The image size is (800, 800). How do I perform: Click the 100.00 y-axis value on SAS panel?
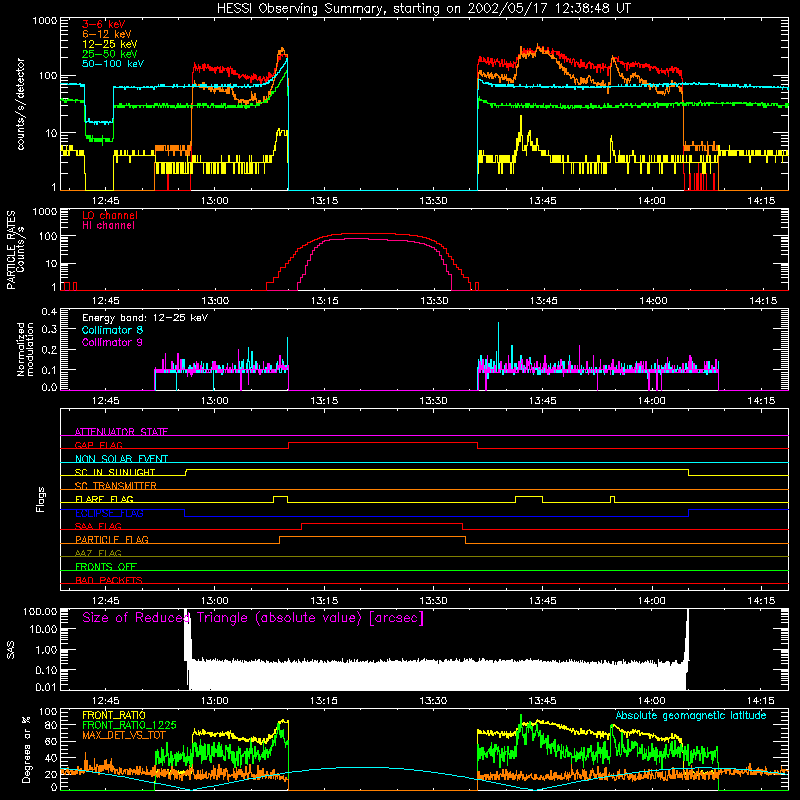coord(40,611)
